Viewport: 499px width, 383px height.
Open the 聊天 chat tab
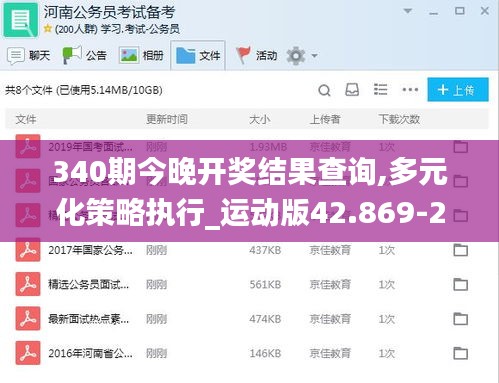point(28,55)
